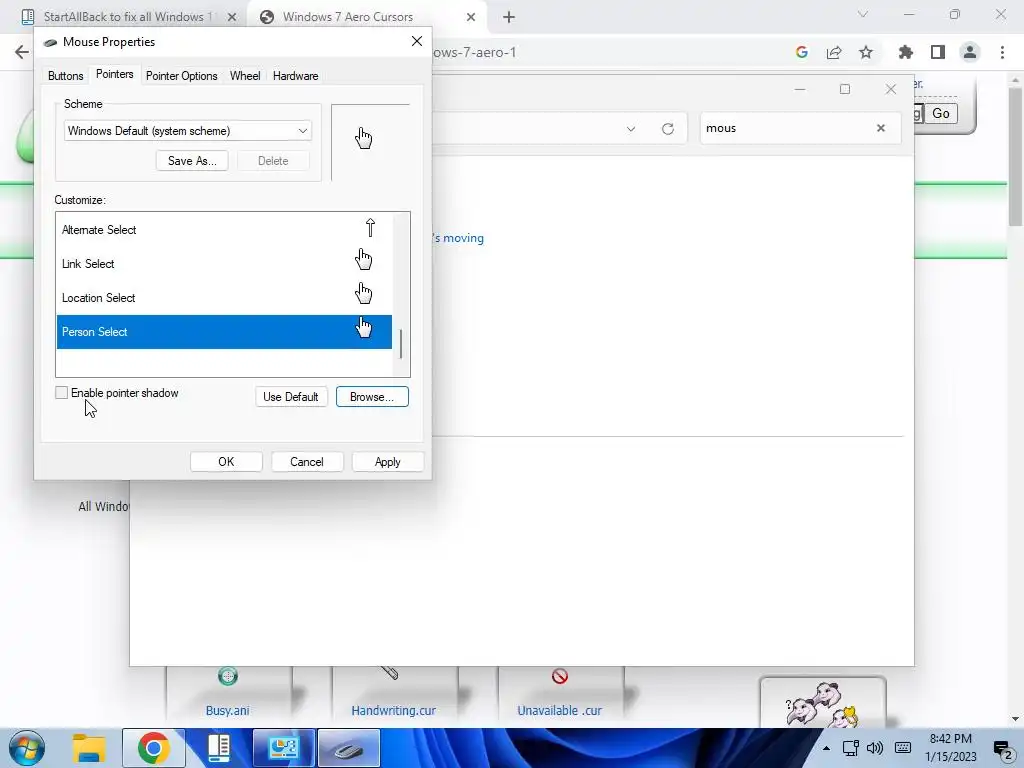Open the Busy.ani cursor link
The width and height of the screenshot is (1024, 768).
click(227, 711)
